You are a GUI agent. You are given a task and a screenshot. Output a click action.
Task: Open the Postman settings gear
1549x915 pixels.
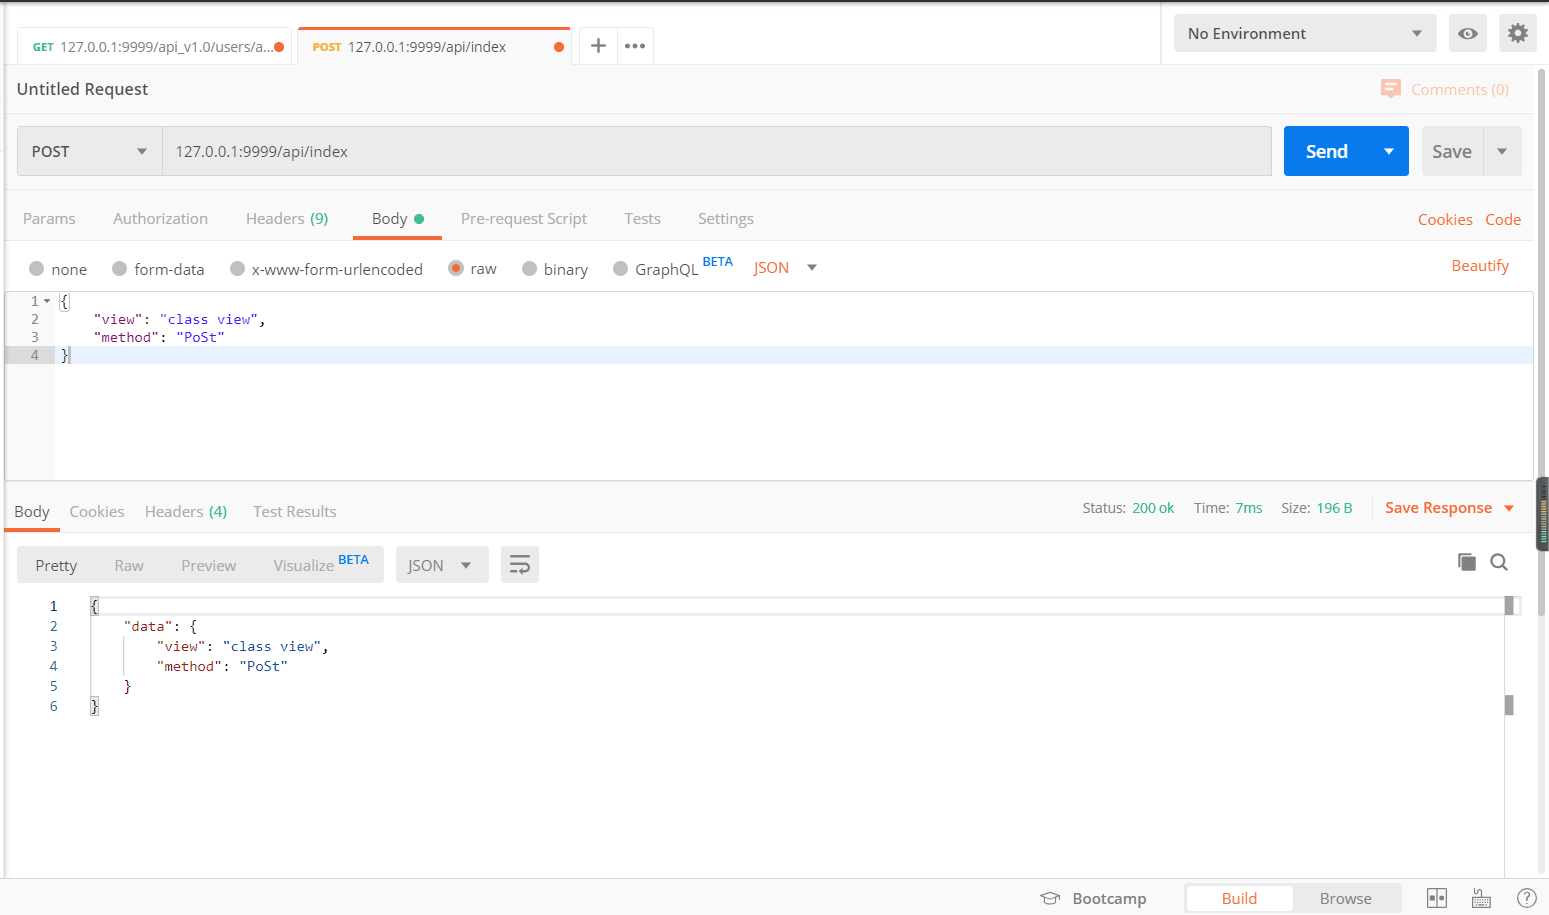pyautogui.click(x=1517, y=33)
